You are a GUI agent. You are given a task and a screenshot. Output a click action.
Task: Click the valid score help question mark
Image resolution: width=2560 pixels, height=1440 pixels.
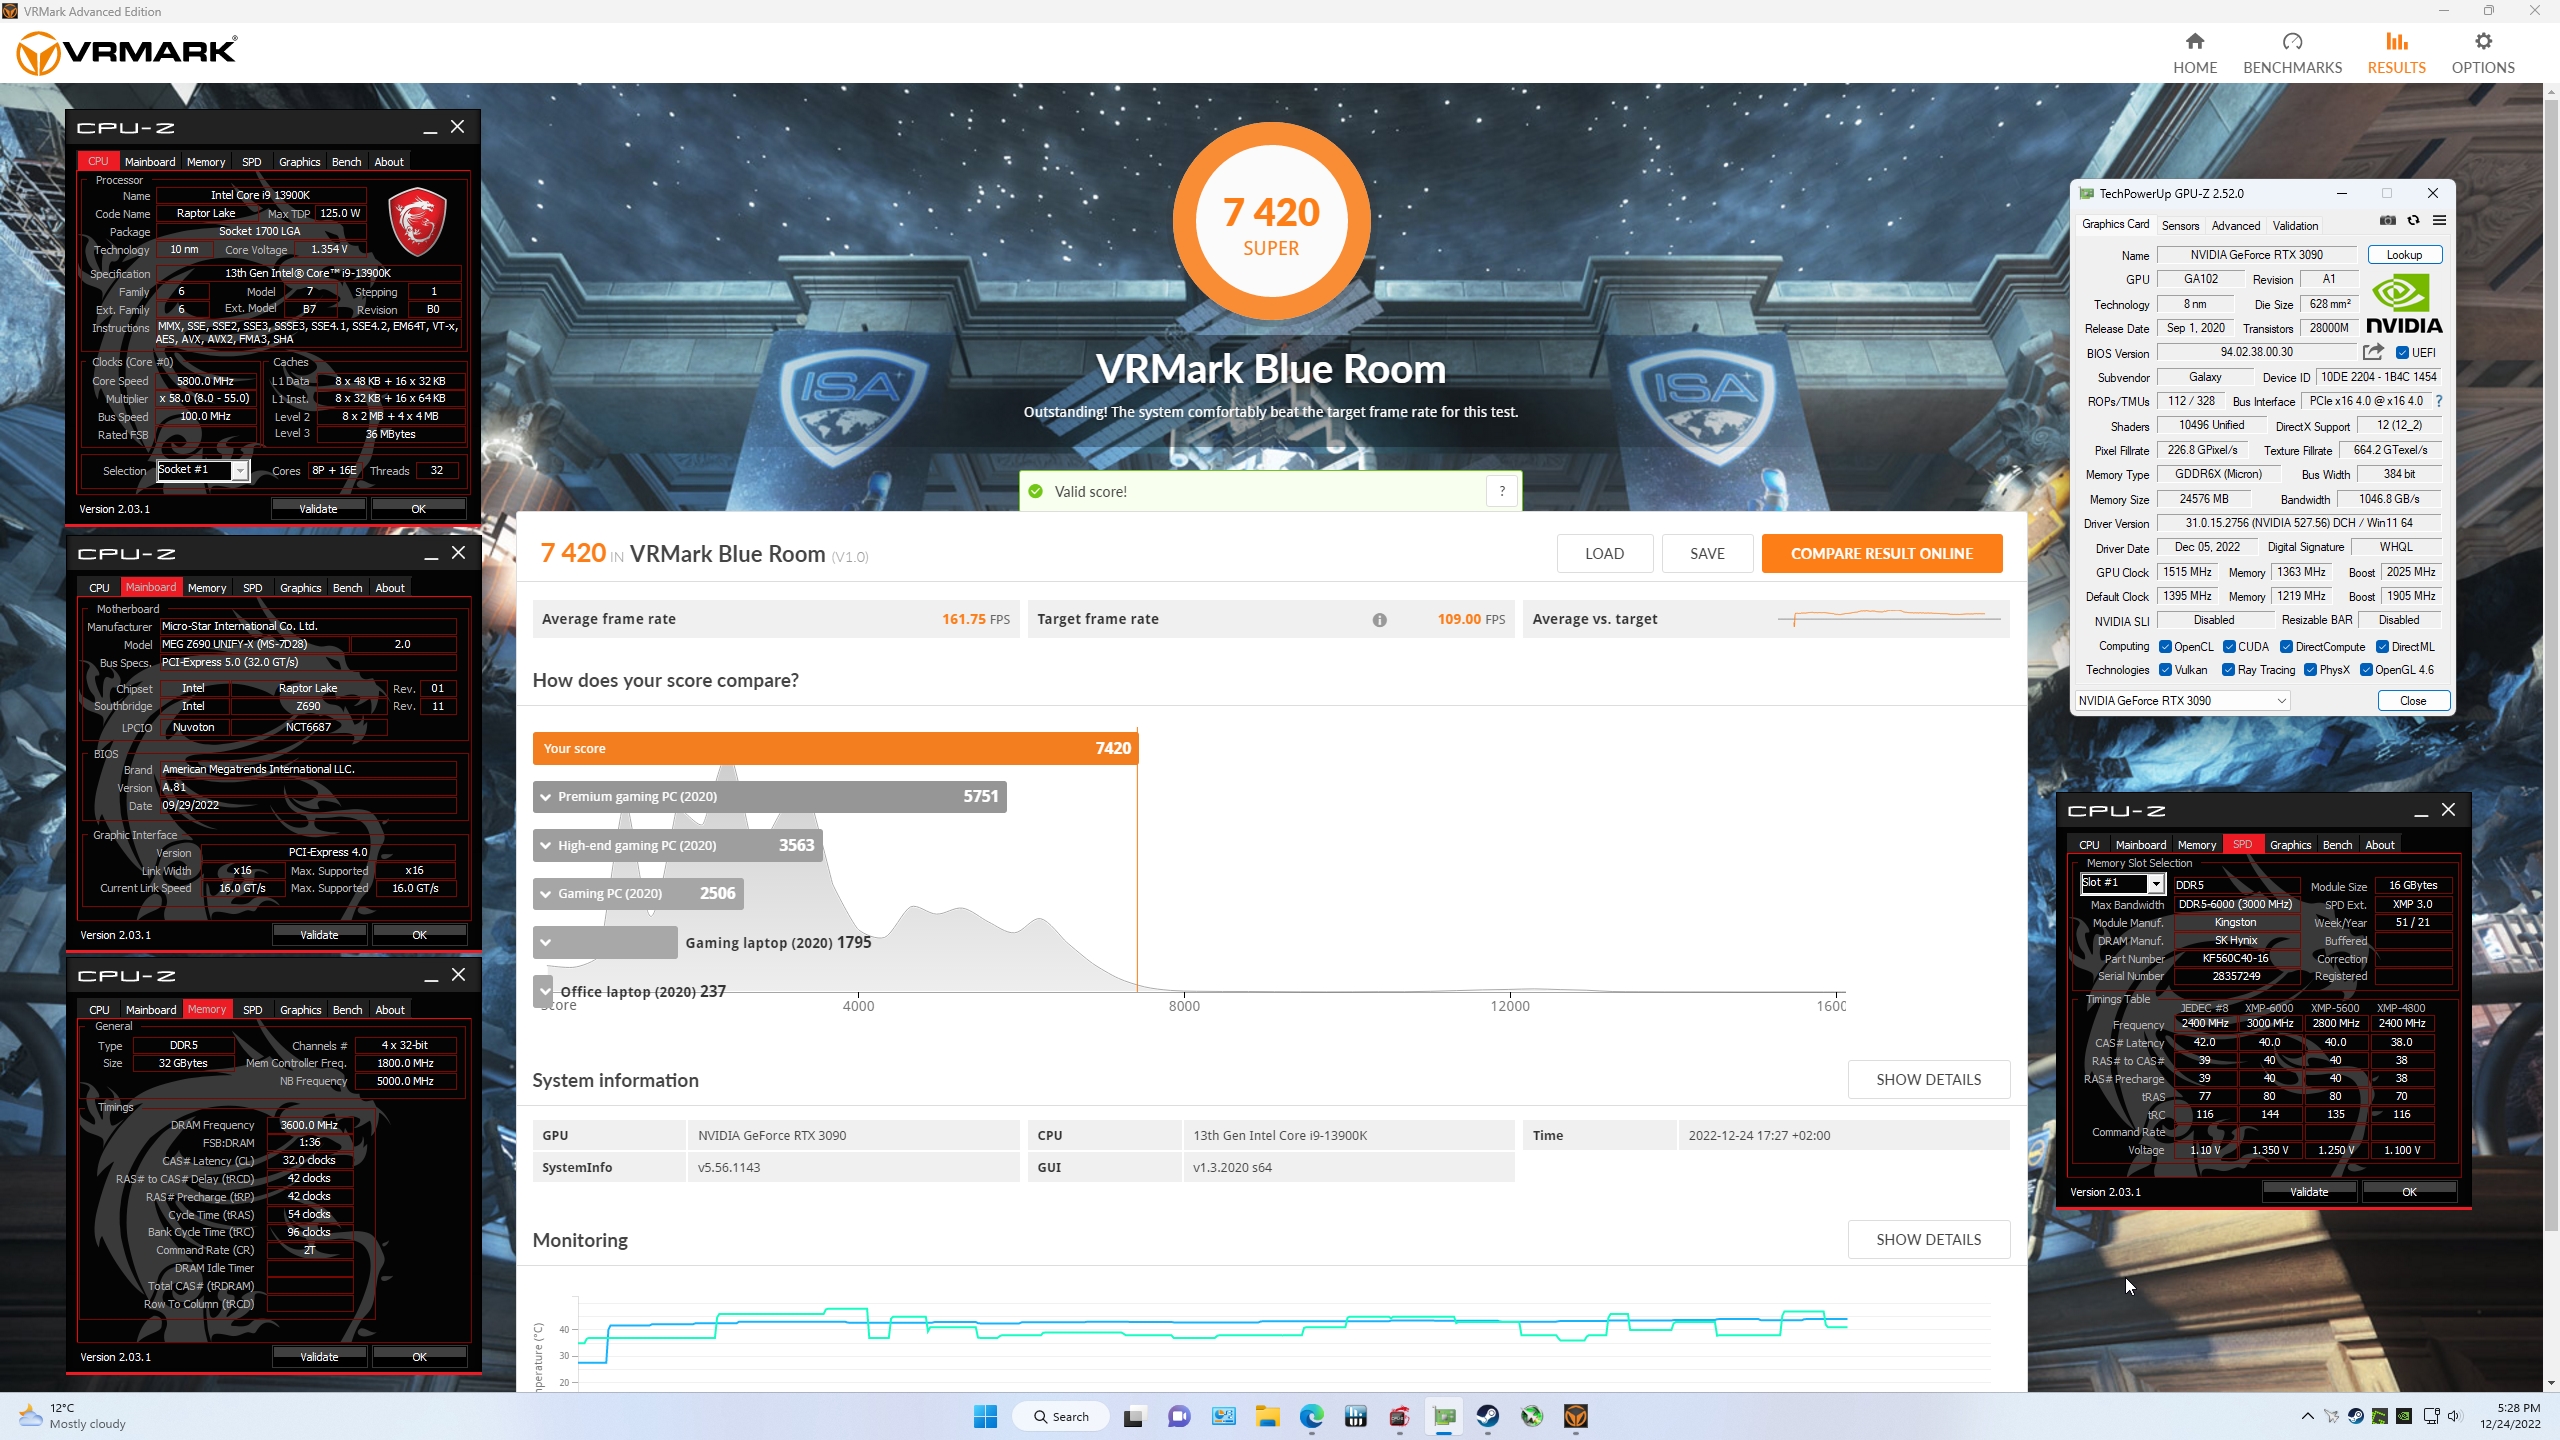[1501, 491]
